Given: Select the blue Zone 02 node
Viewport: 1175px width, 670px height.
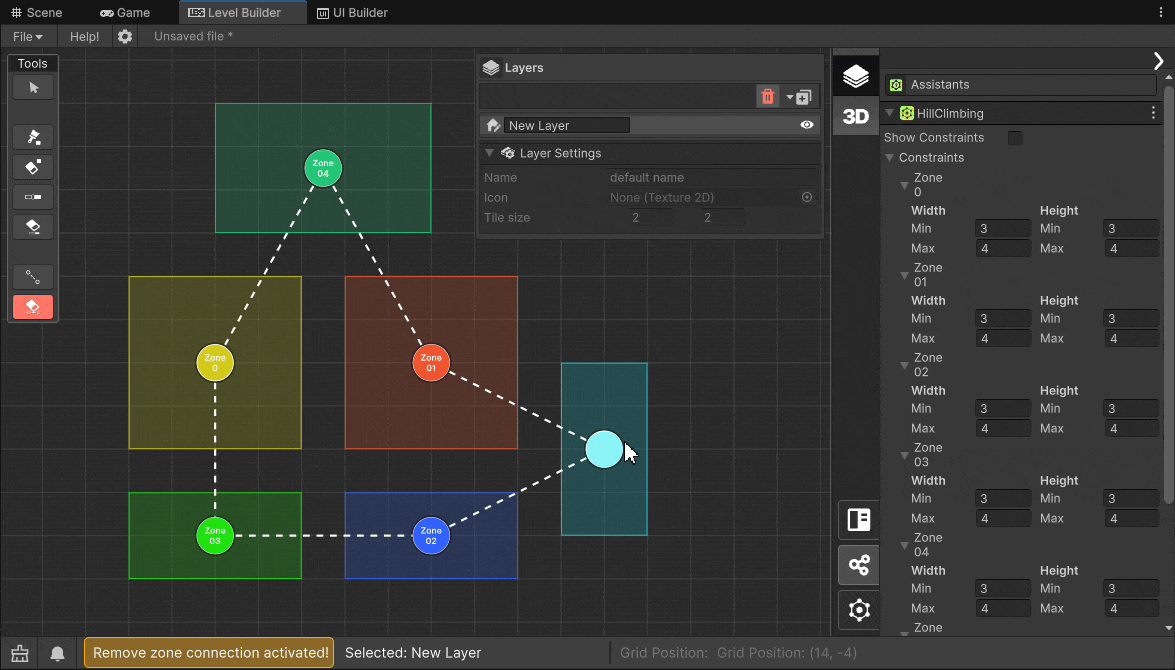Looking at the screenshot, I should [431, 536].
